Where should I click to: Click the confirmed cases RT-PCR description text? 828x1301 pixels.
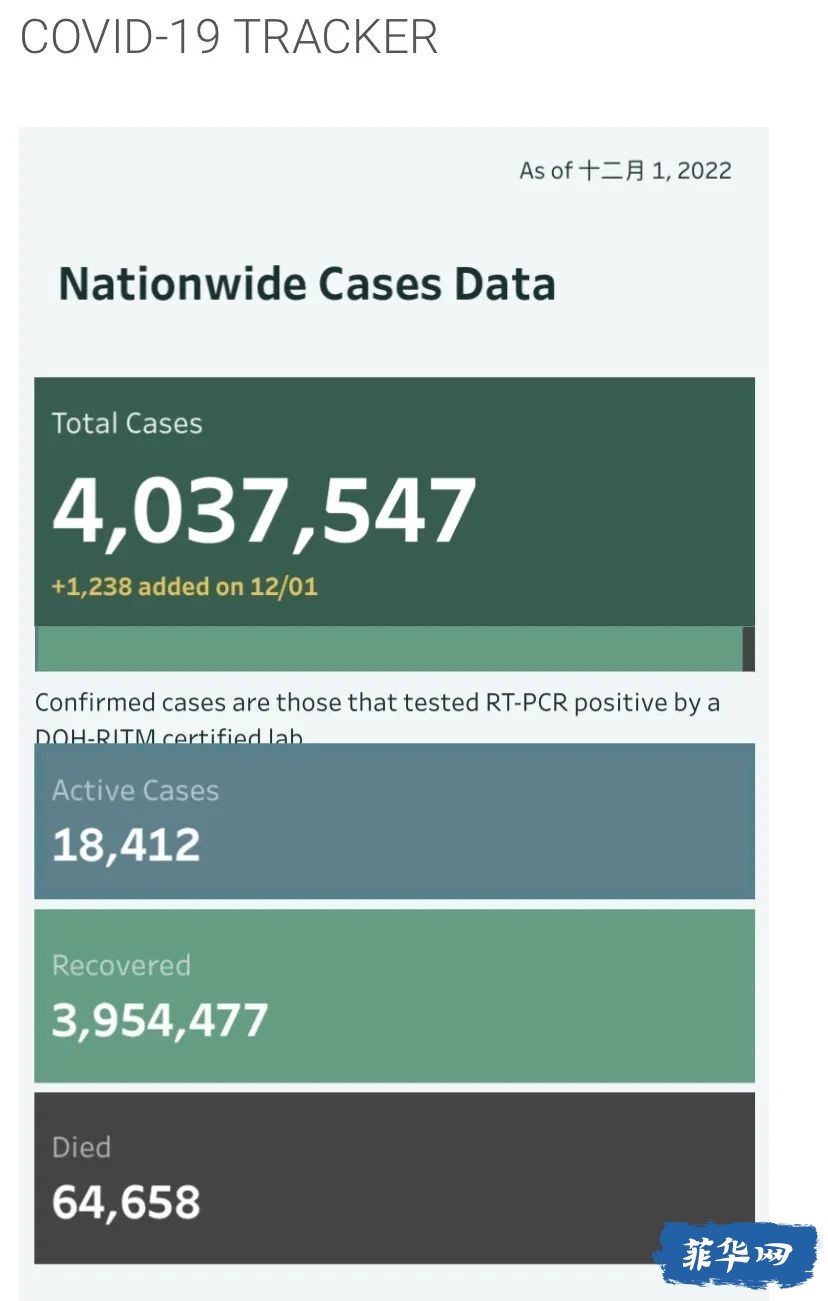click(x=378, y=716)
